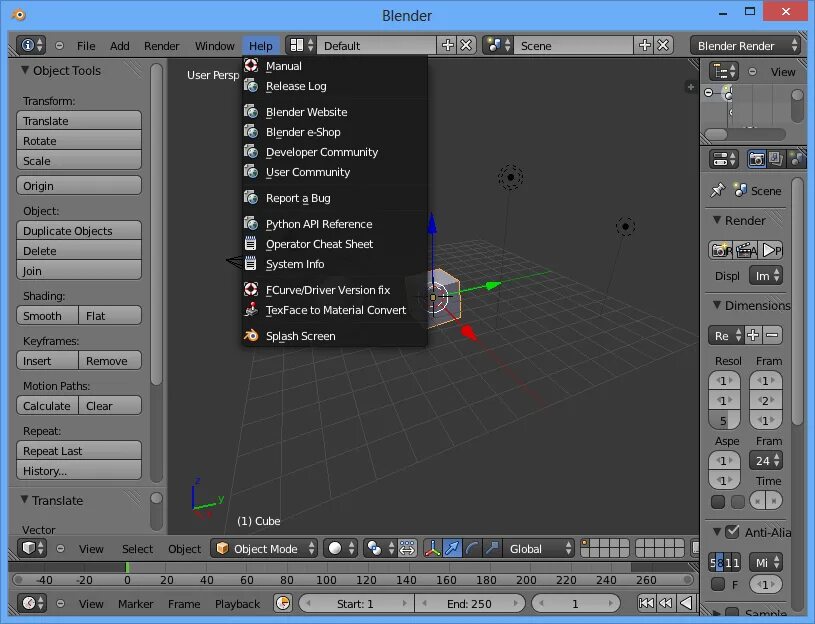Adjust the resolution slider under Dimensions
Screen dimensions: 815x624
[724, 419]
